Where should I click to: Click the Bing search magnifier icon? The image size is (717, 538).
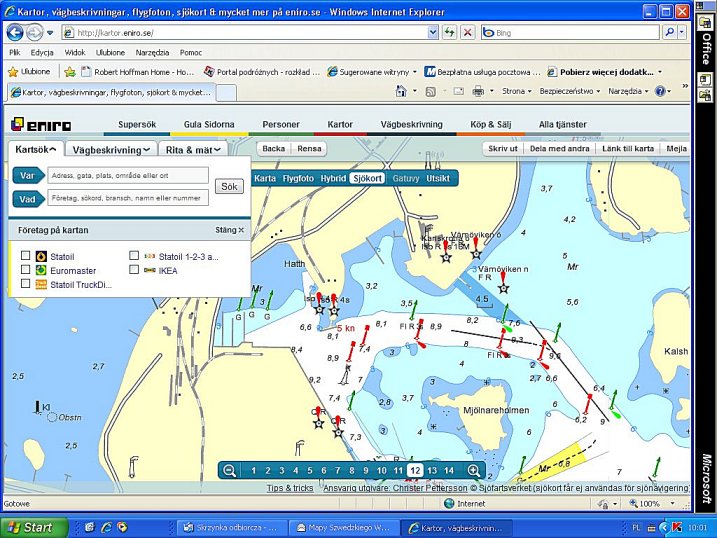click(669, 32)
